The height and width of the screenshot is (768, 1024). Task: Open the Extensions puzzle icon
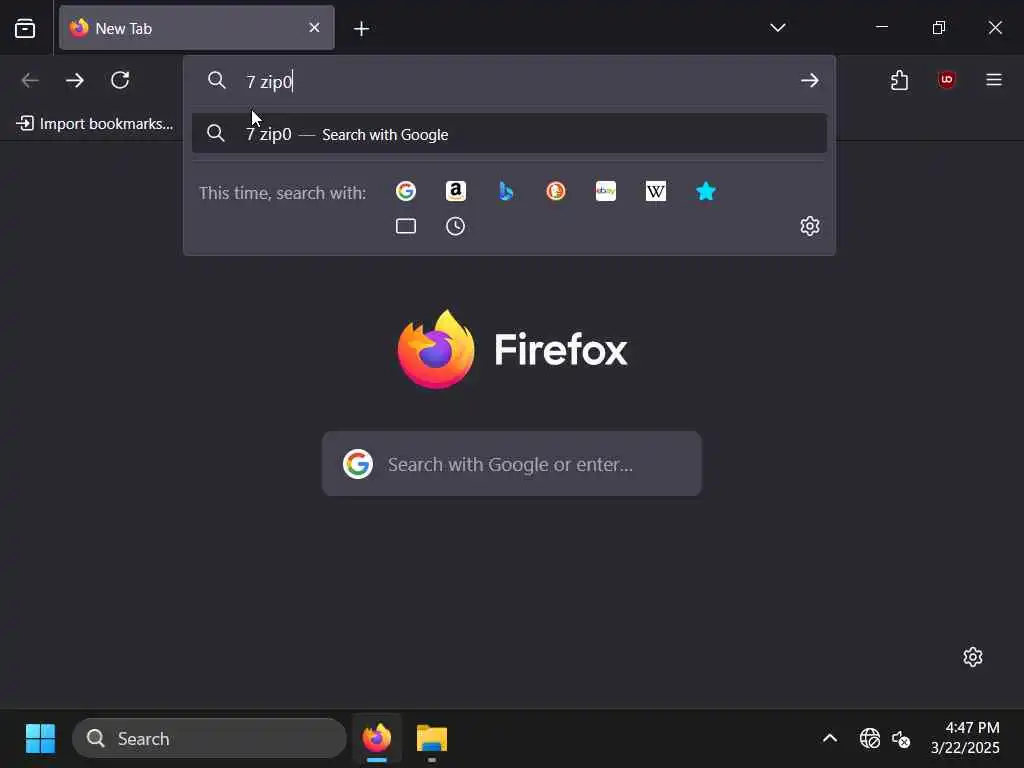[x=899, y=80]
